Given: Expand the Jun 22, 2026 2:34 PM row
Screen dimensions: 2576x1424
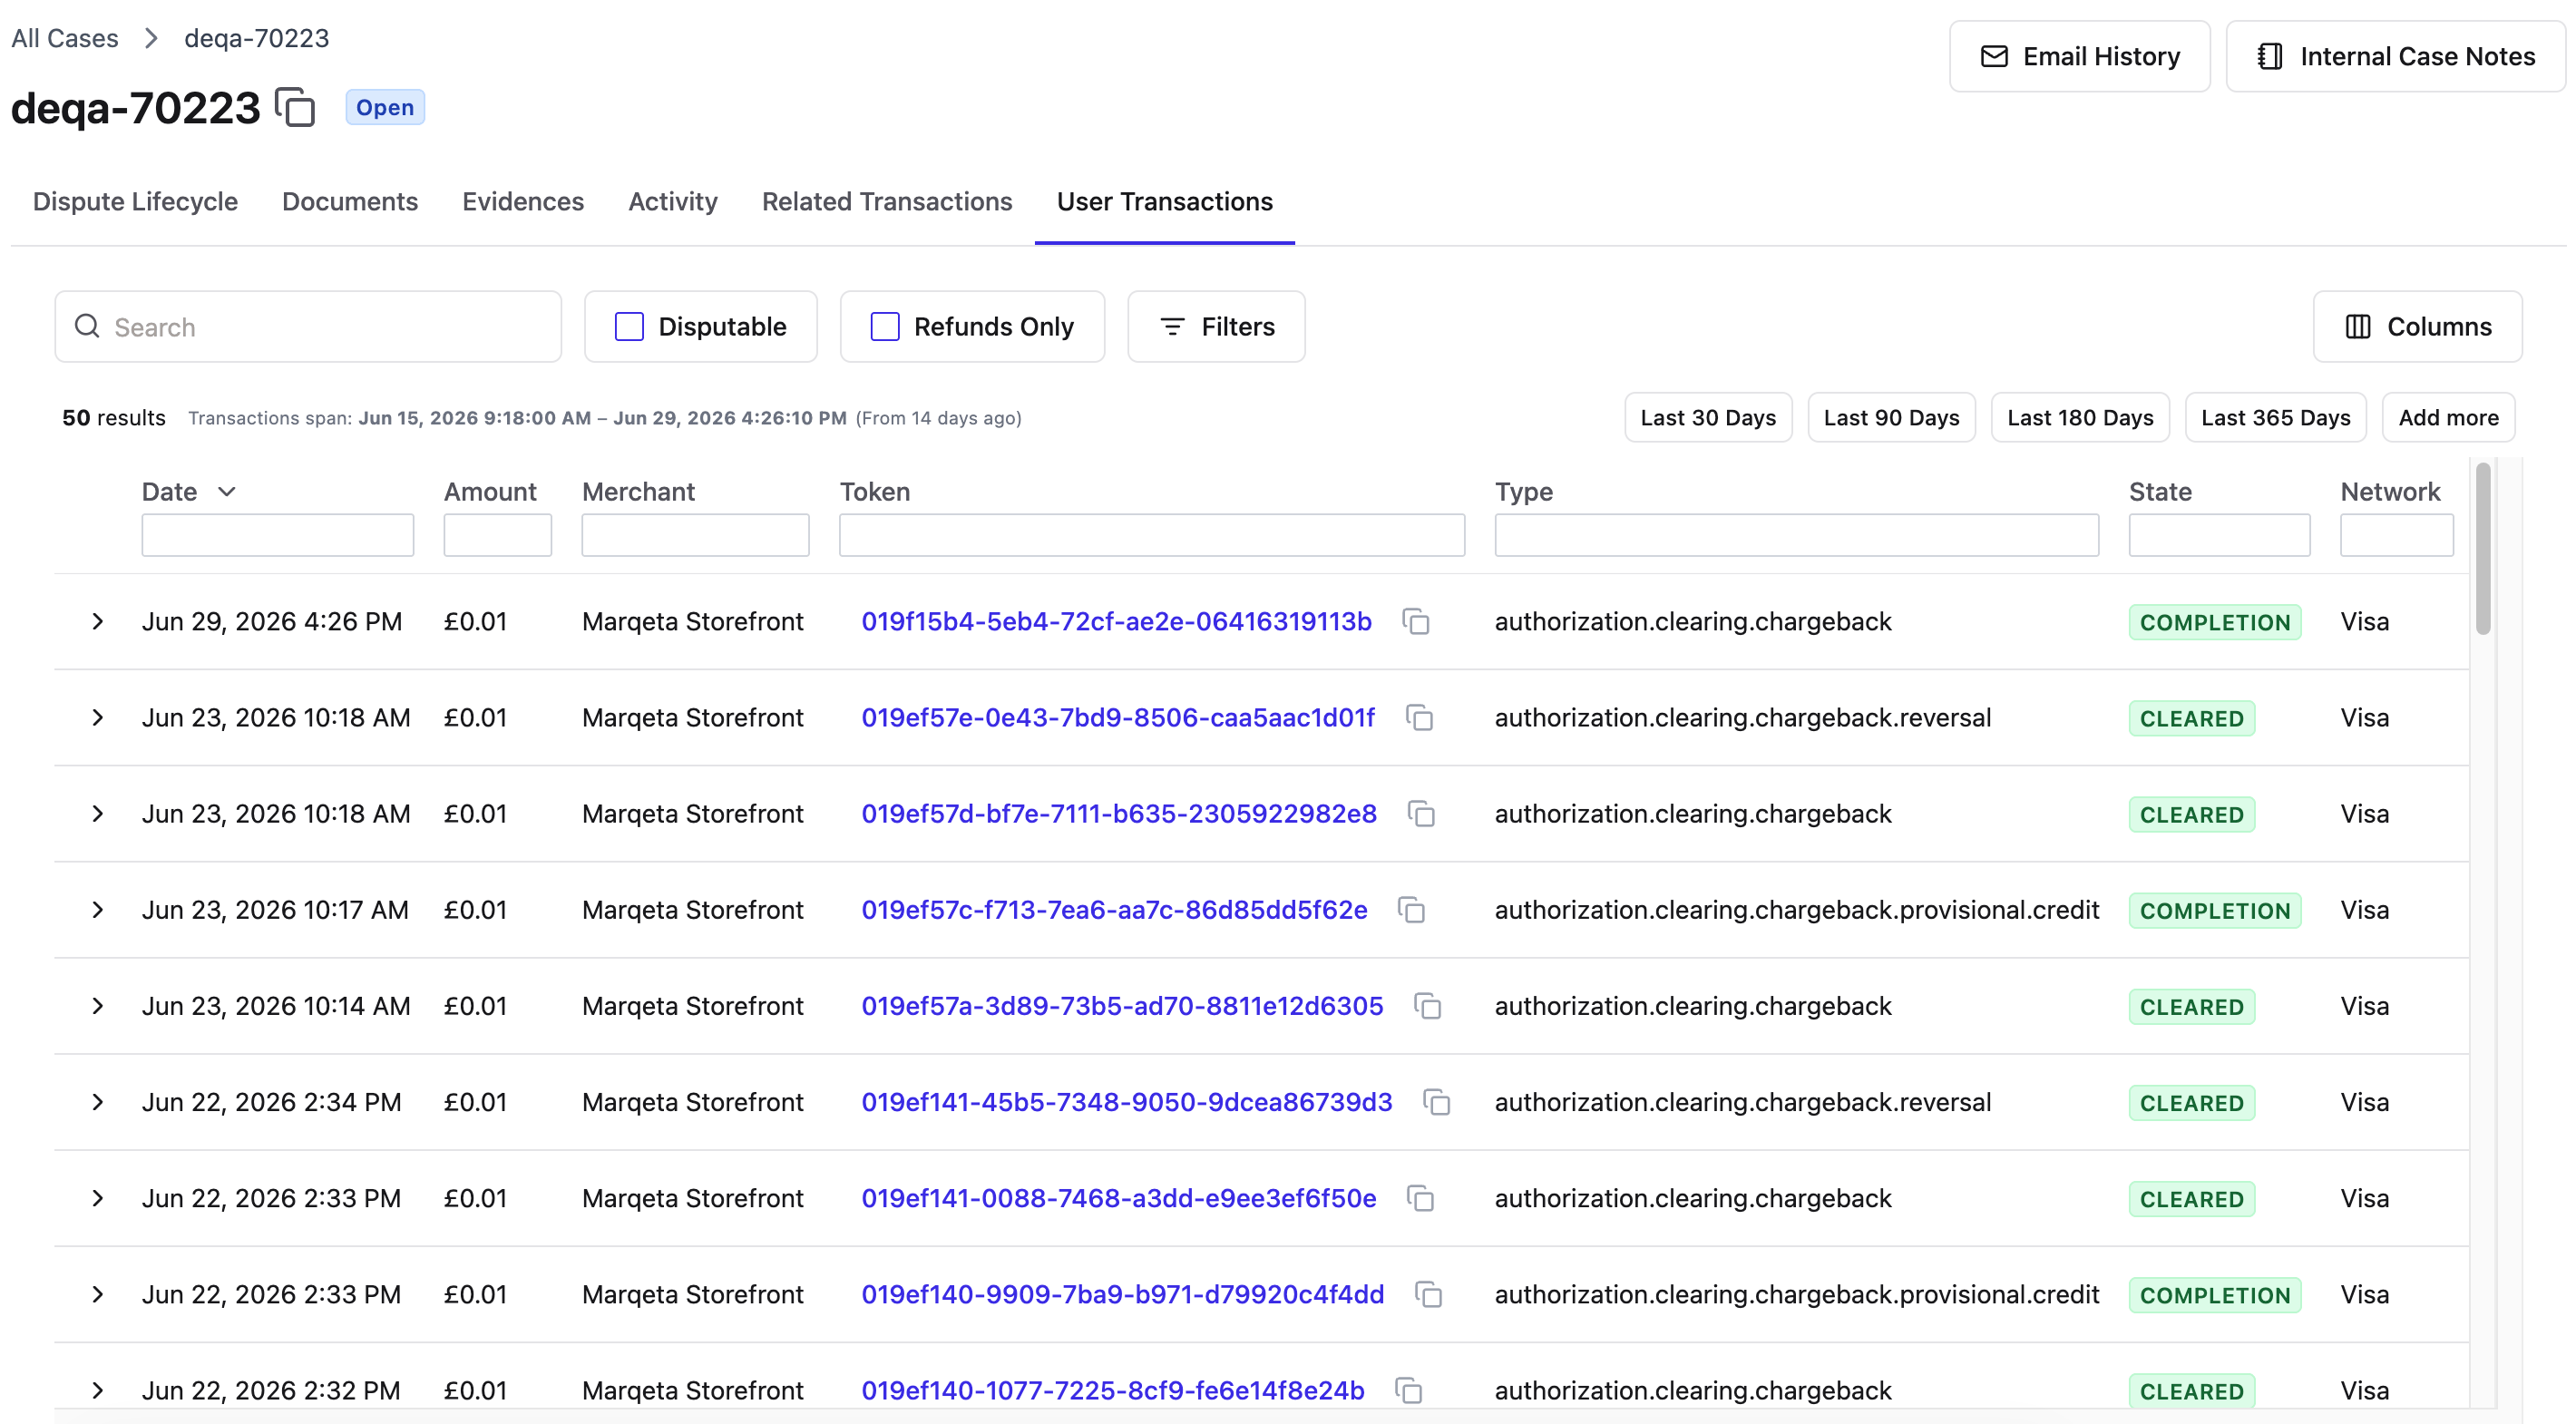Looking at the screenshot, I should [x=97, y=1102].
